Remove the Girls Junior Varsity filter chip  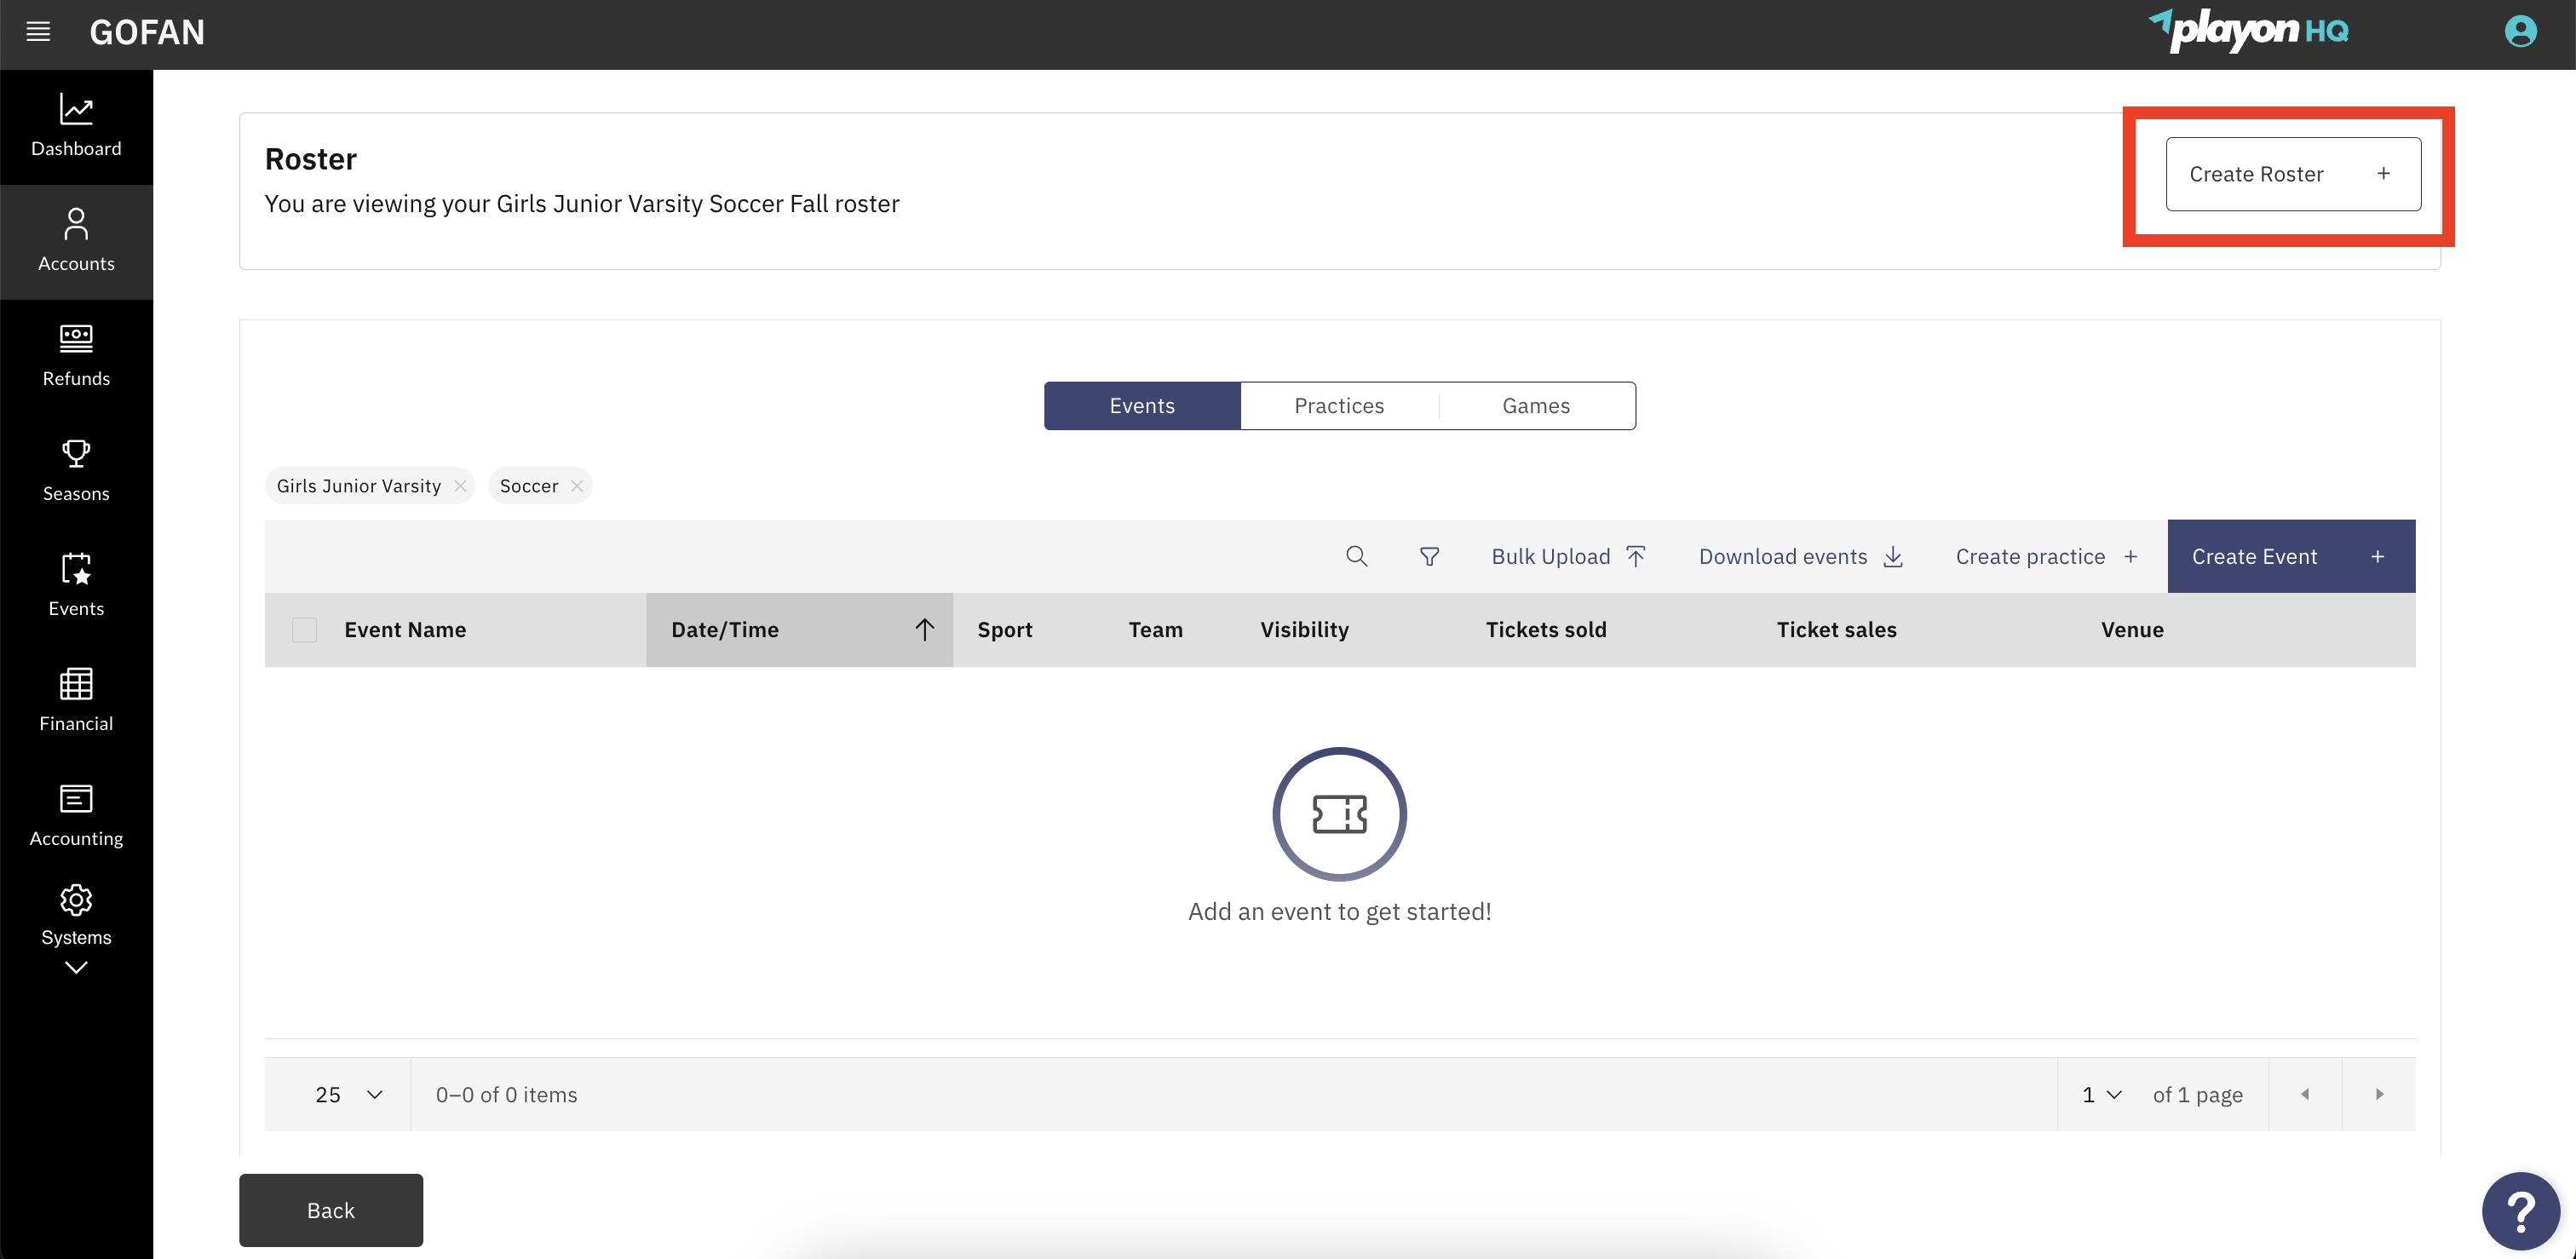459,485
